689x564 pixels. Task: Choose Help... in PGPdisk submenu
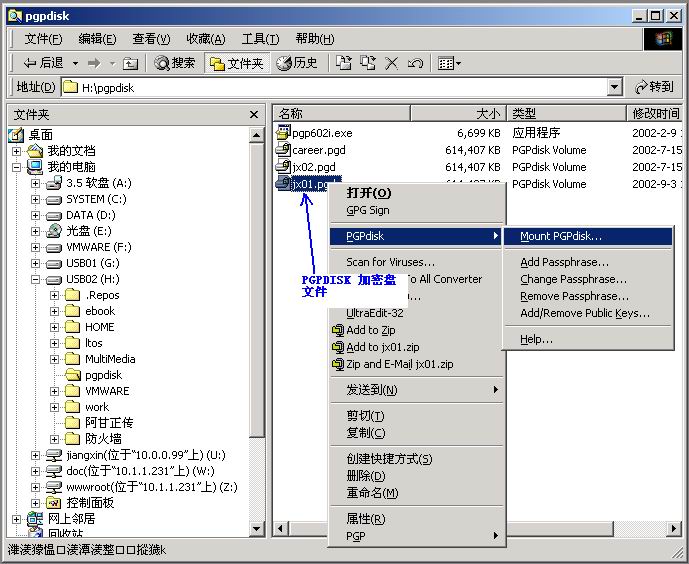point(588,339)
